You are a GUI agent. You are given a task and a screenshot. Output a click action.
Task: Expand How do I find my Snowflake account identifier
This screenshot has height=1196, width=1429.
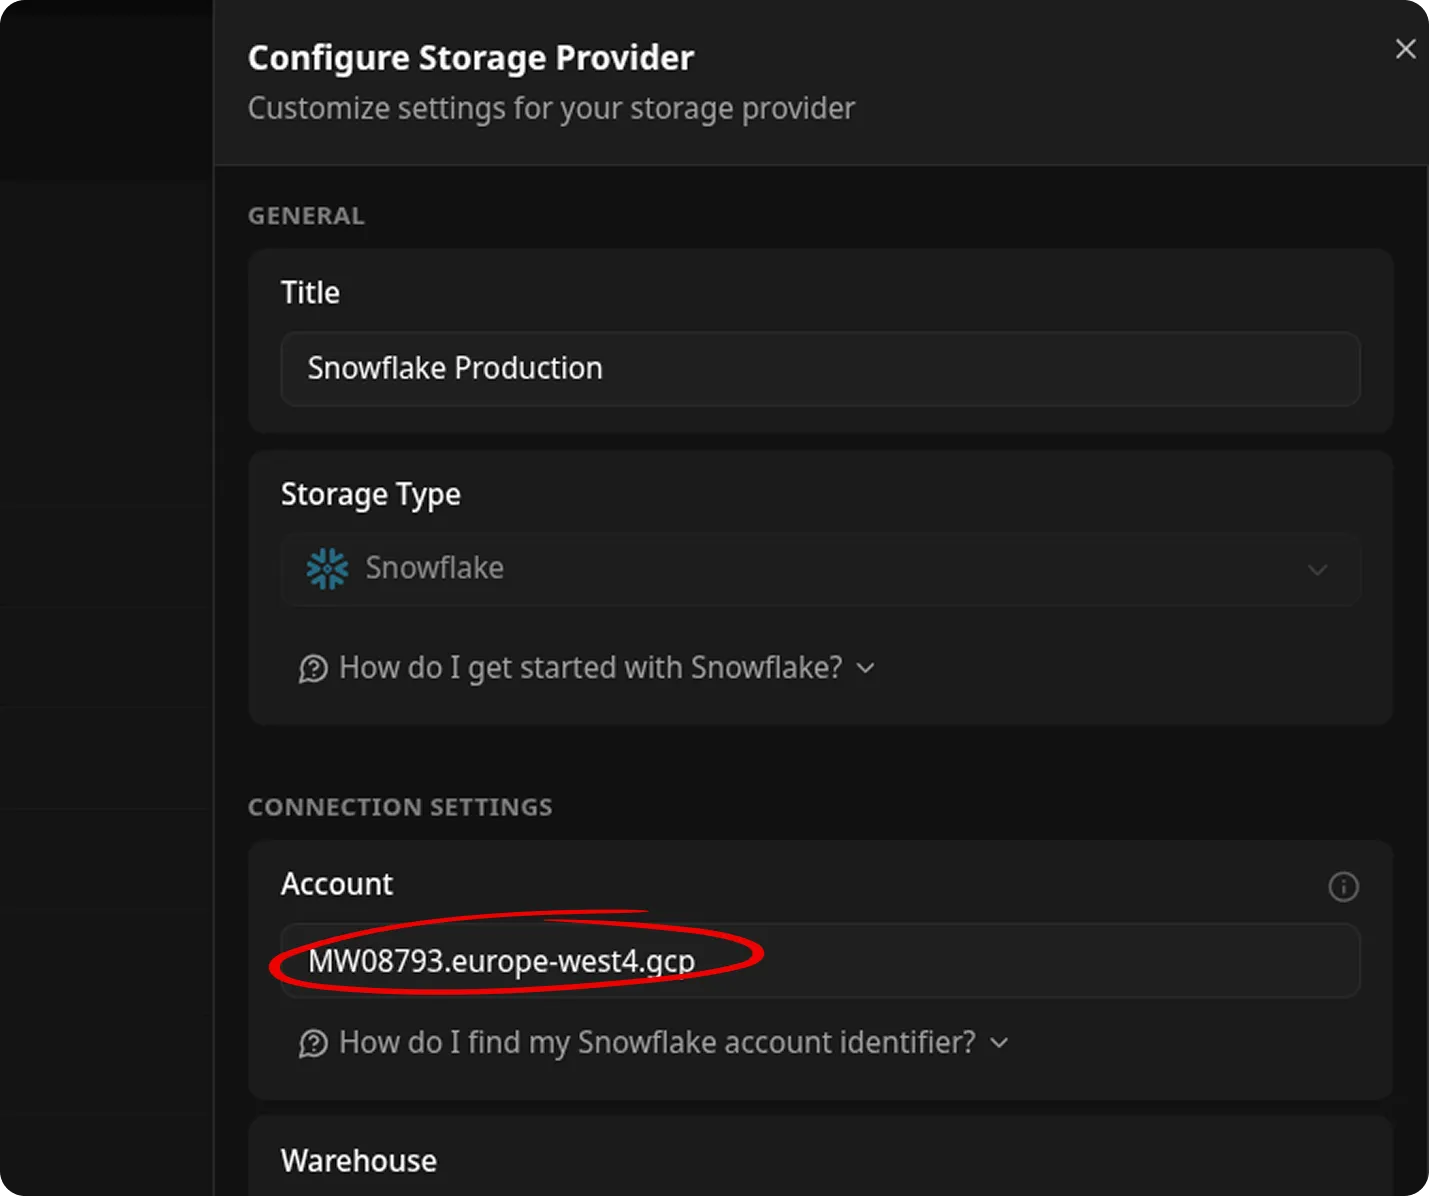point(657,1042)
